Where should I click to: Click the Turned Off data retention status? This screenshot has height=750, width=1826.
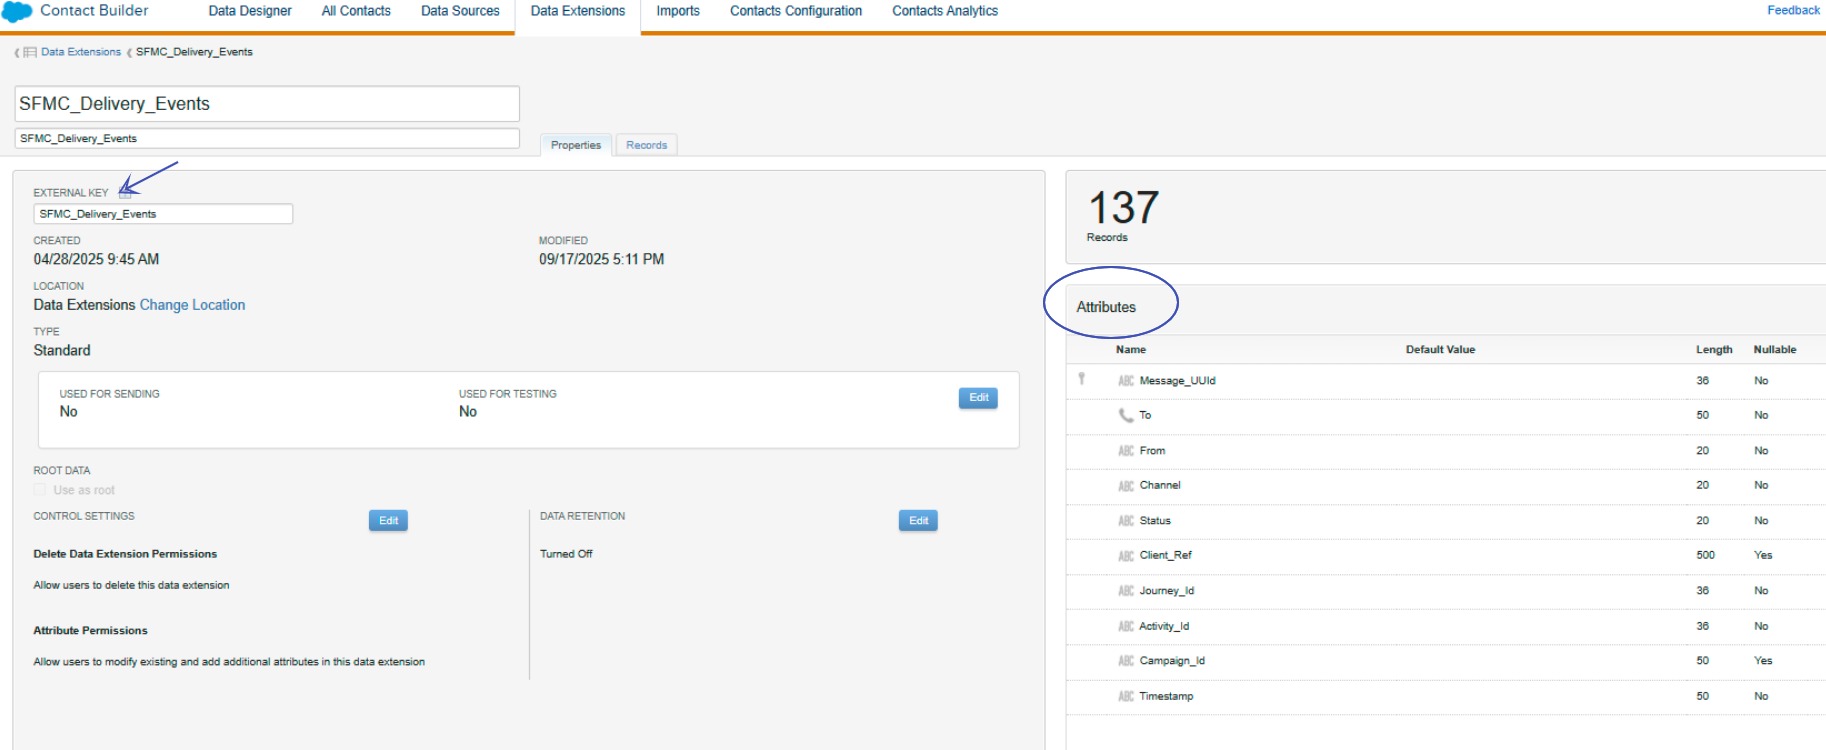[566, 554]
